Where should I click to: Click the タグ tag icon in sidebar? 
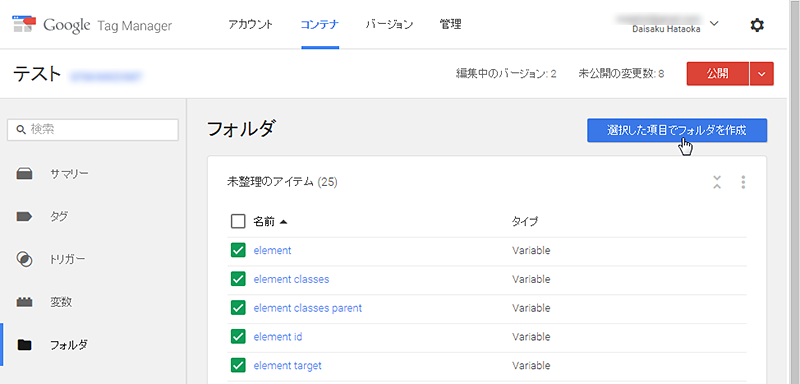(24, 217)
